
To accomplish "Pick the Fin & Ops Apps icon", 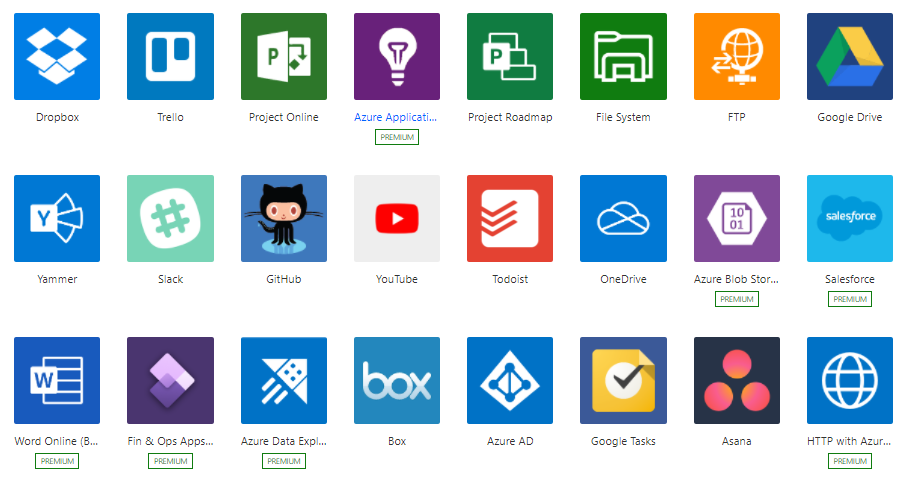I will tap(170, 380).
